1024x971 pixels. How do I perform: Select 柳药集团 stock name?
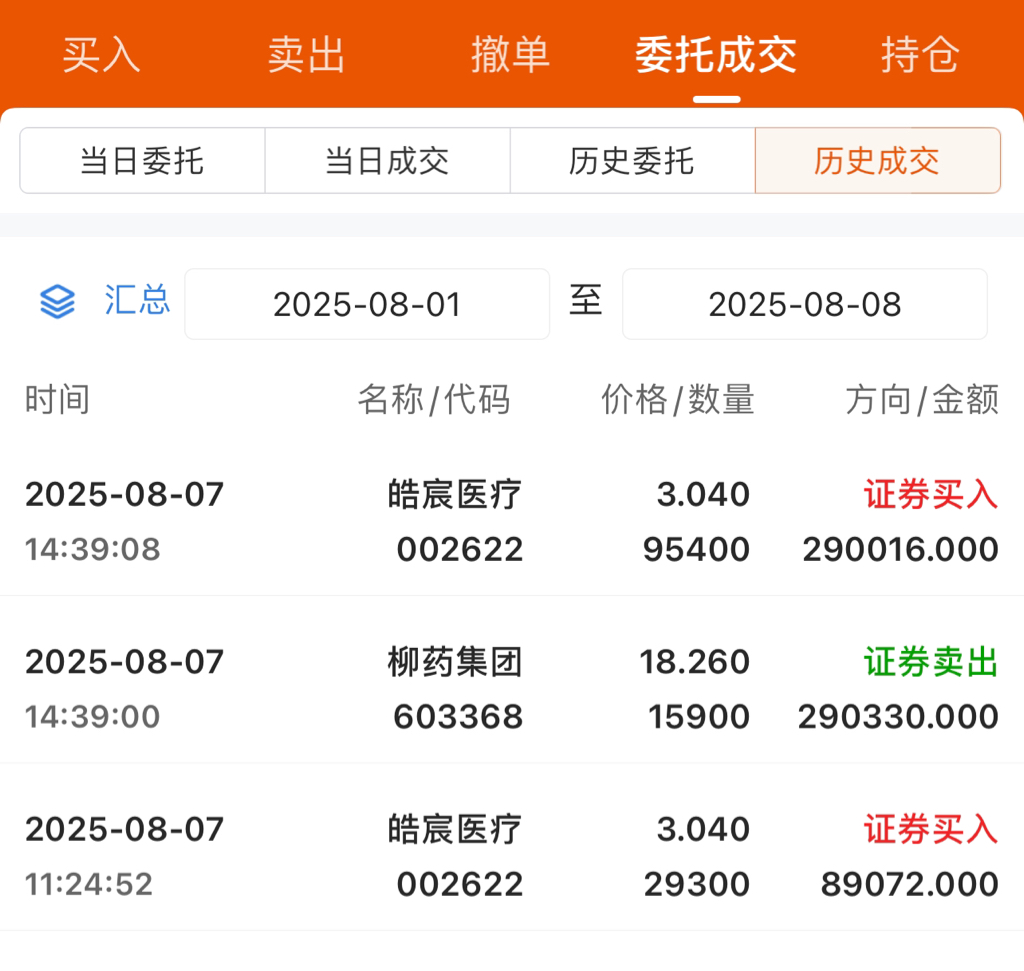click(x=455, y=661)
